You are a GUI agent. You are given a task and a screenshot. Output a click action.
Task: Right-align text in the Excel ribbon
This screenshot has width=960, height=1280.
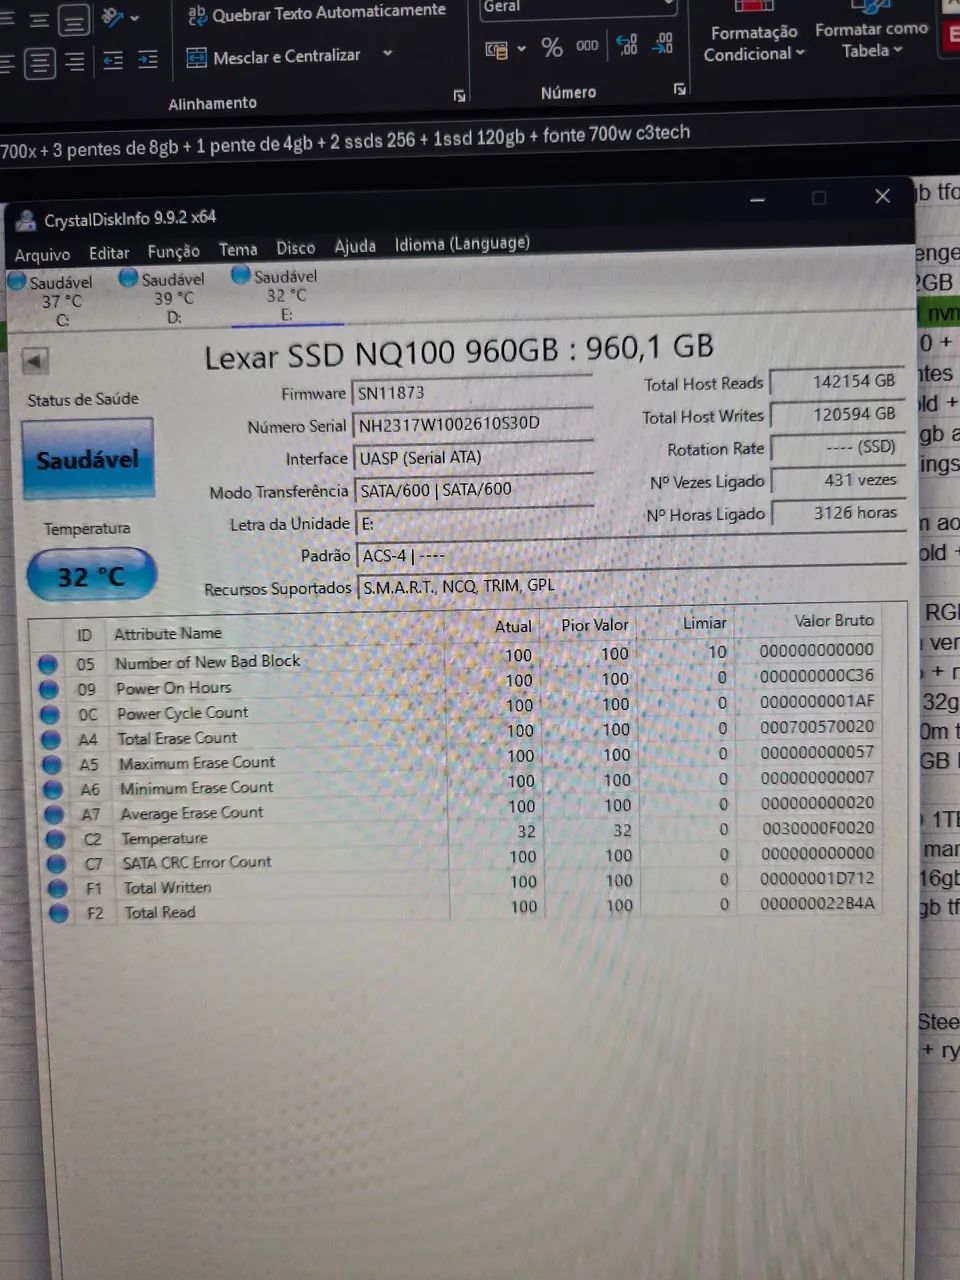(x=74, y=63)
